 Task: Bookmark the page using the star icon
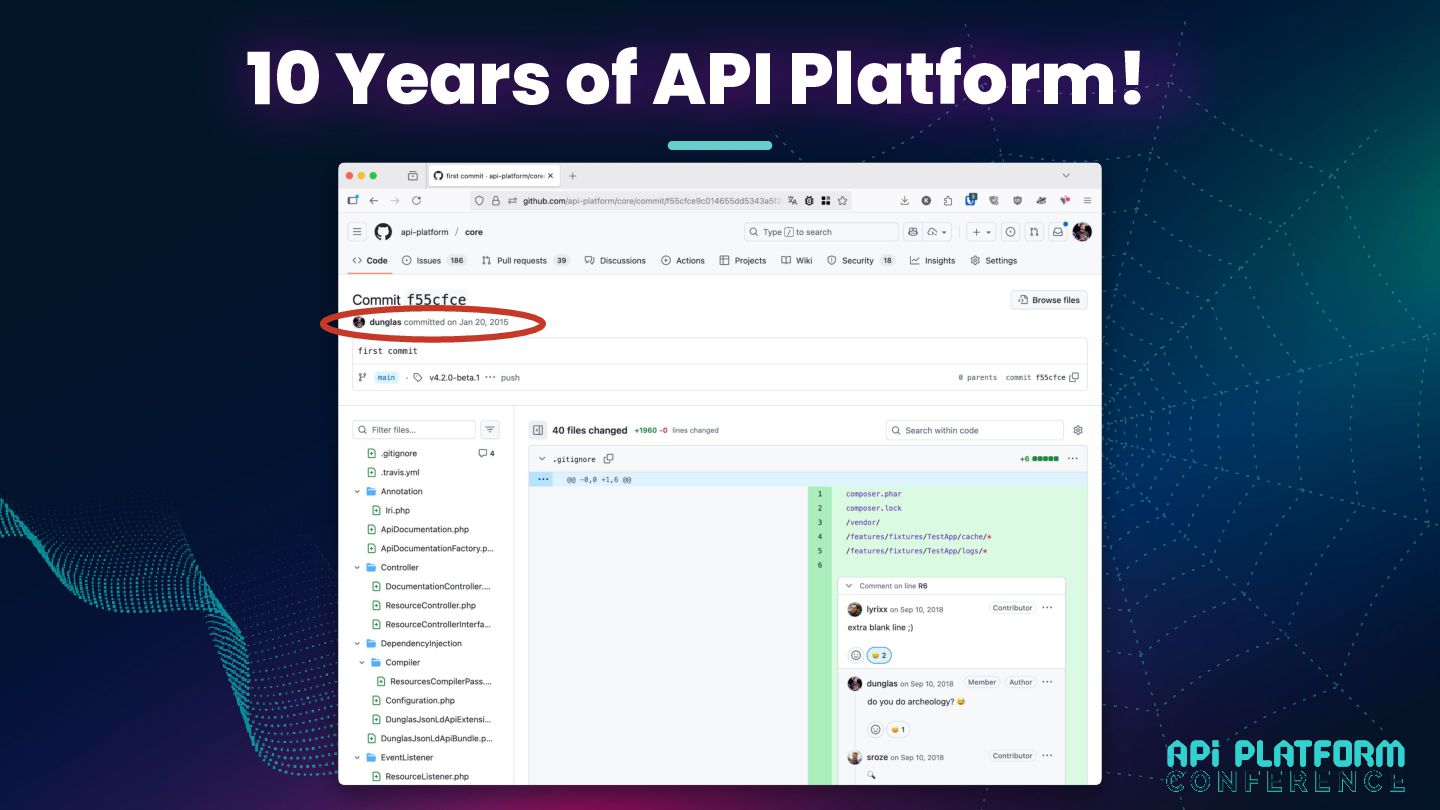(843, 201)
